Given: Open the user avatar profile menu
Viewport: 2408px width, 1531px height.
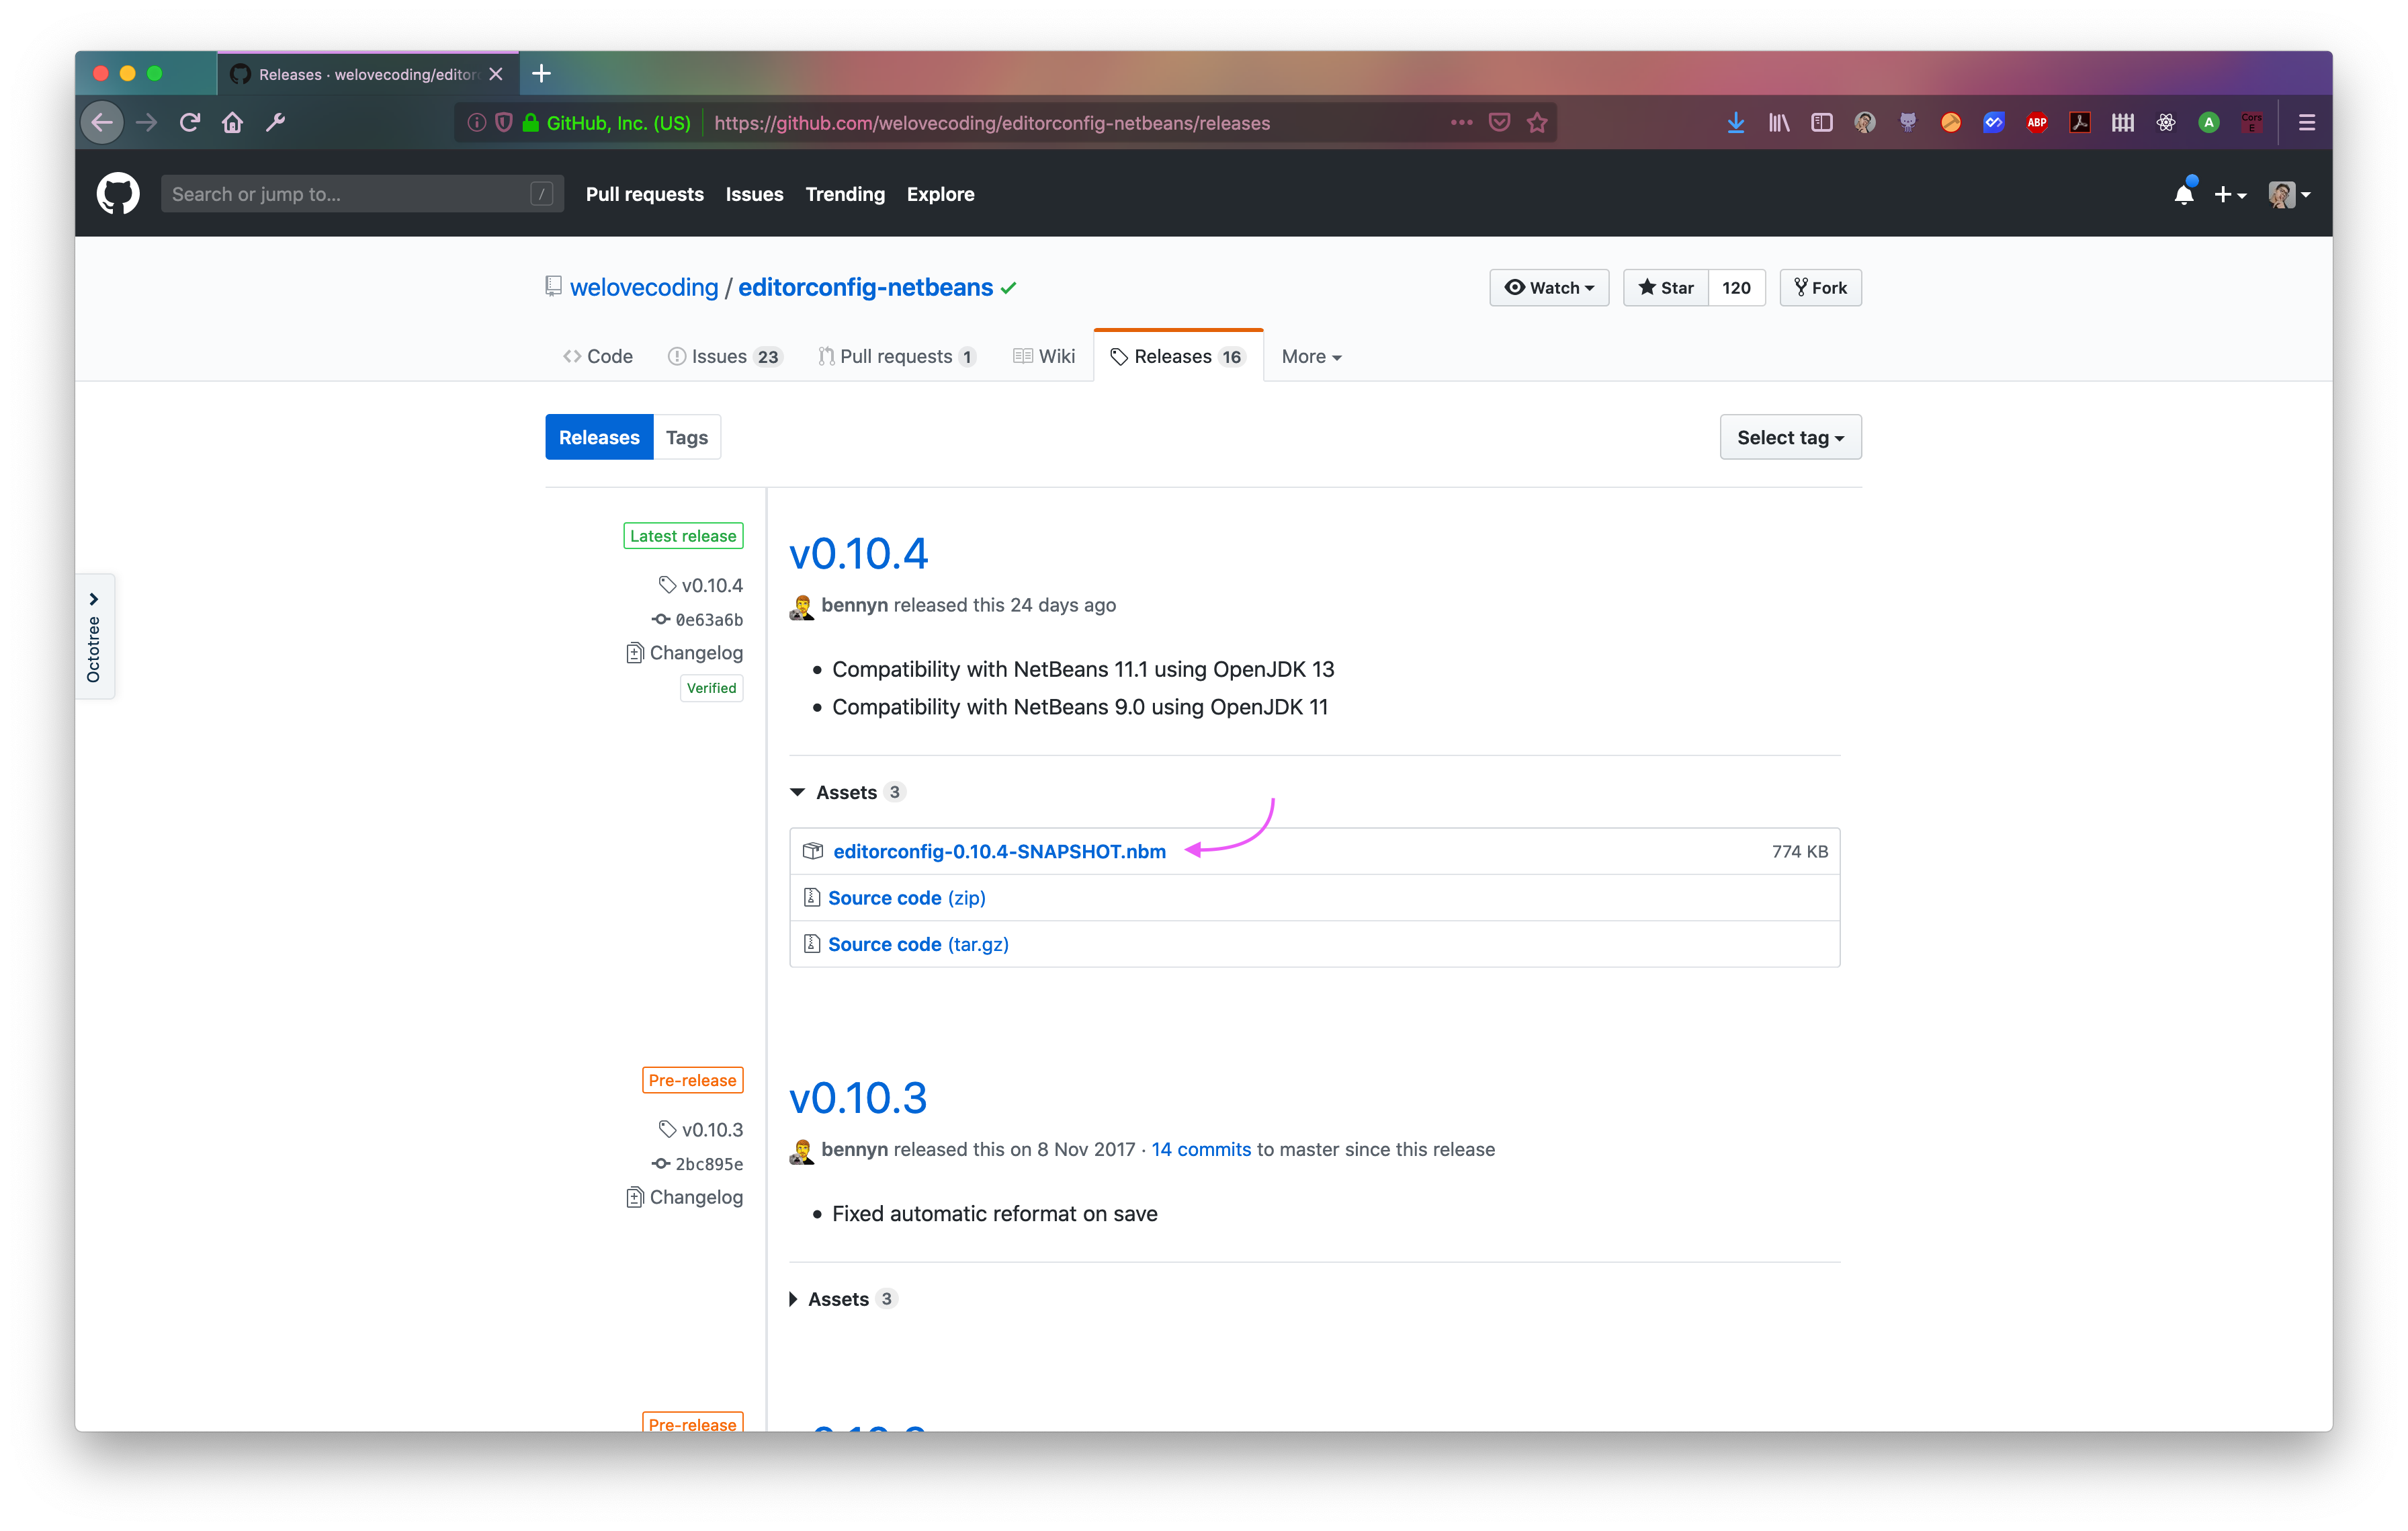Looking at the screenshot, I should (x=2289, y=194).
